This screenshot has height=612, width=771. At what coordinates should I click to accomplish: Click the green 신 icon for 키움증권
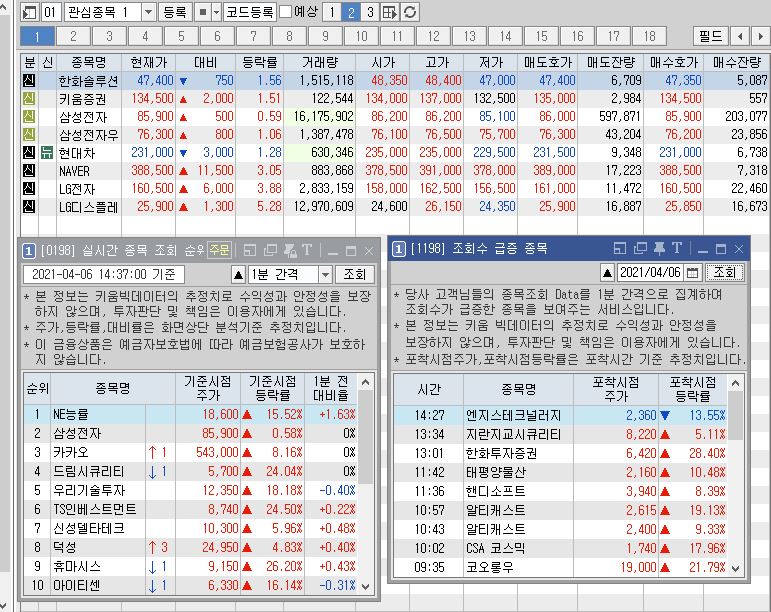pyautogui.click(x=29, y=99)
